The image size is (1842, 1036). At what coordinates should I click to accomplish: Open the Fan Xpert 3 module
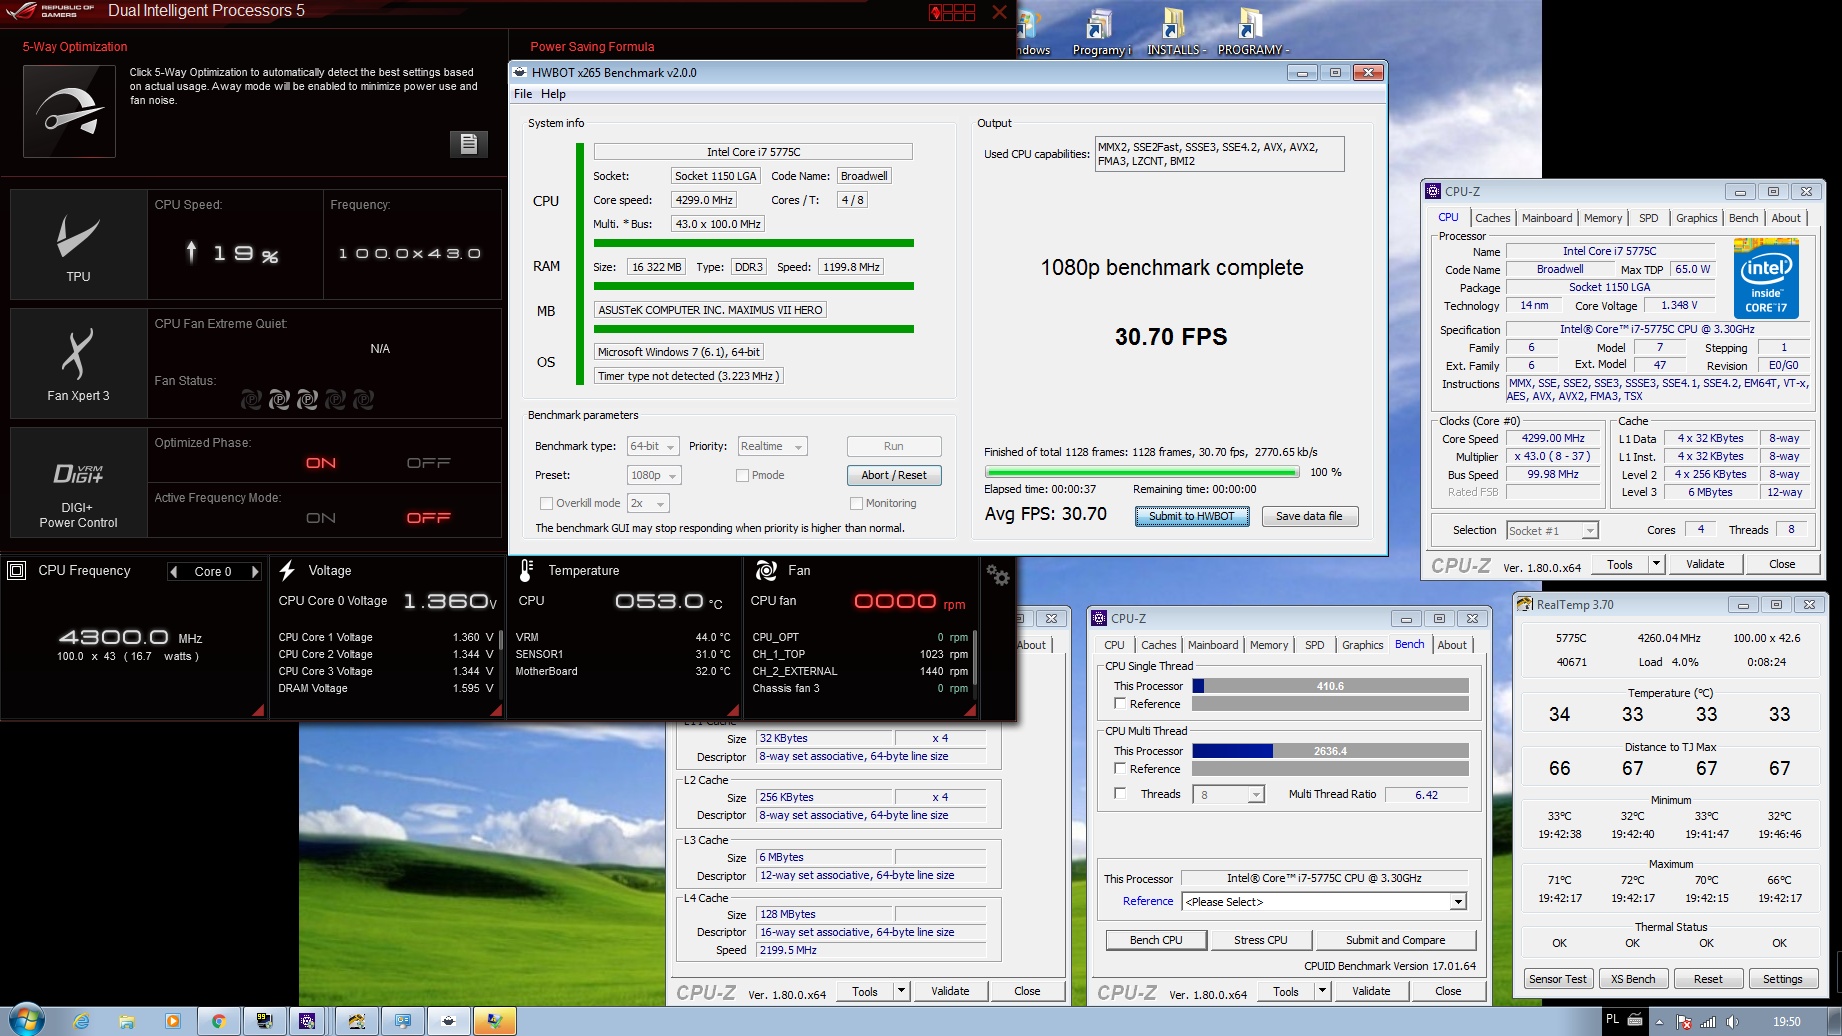click(78, 364)
